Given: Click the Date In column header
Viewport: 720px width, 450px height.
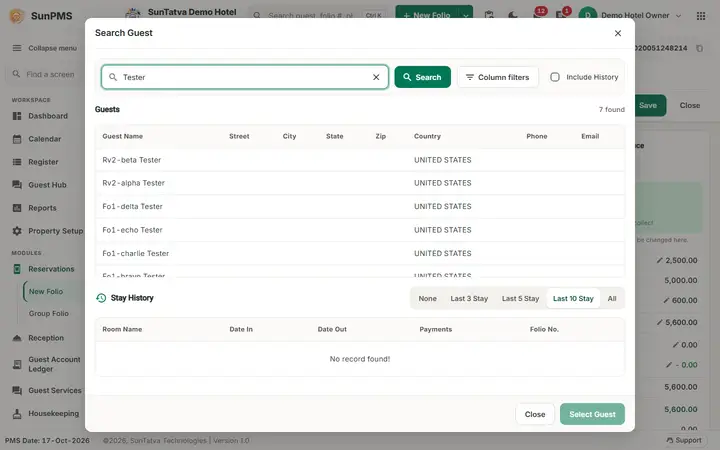Looking at the screenshot, I should tap(241, 329).
